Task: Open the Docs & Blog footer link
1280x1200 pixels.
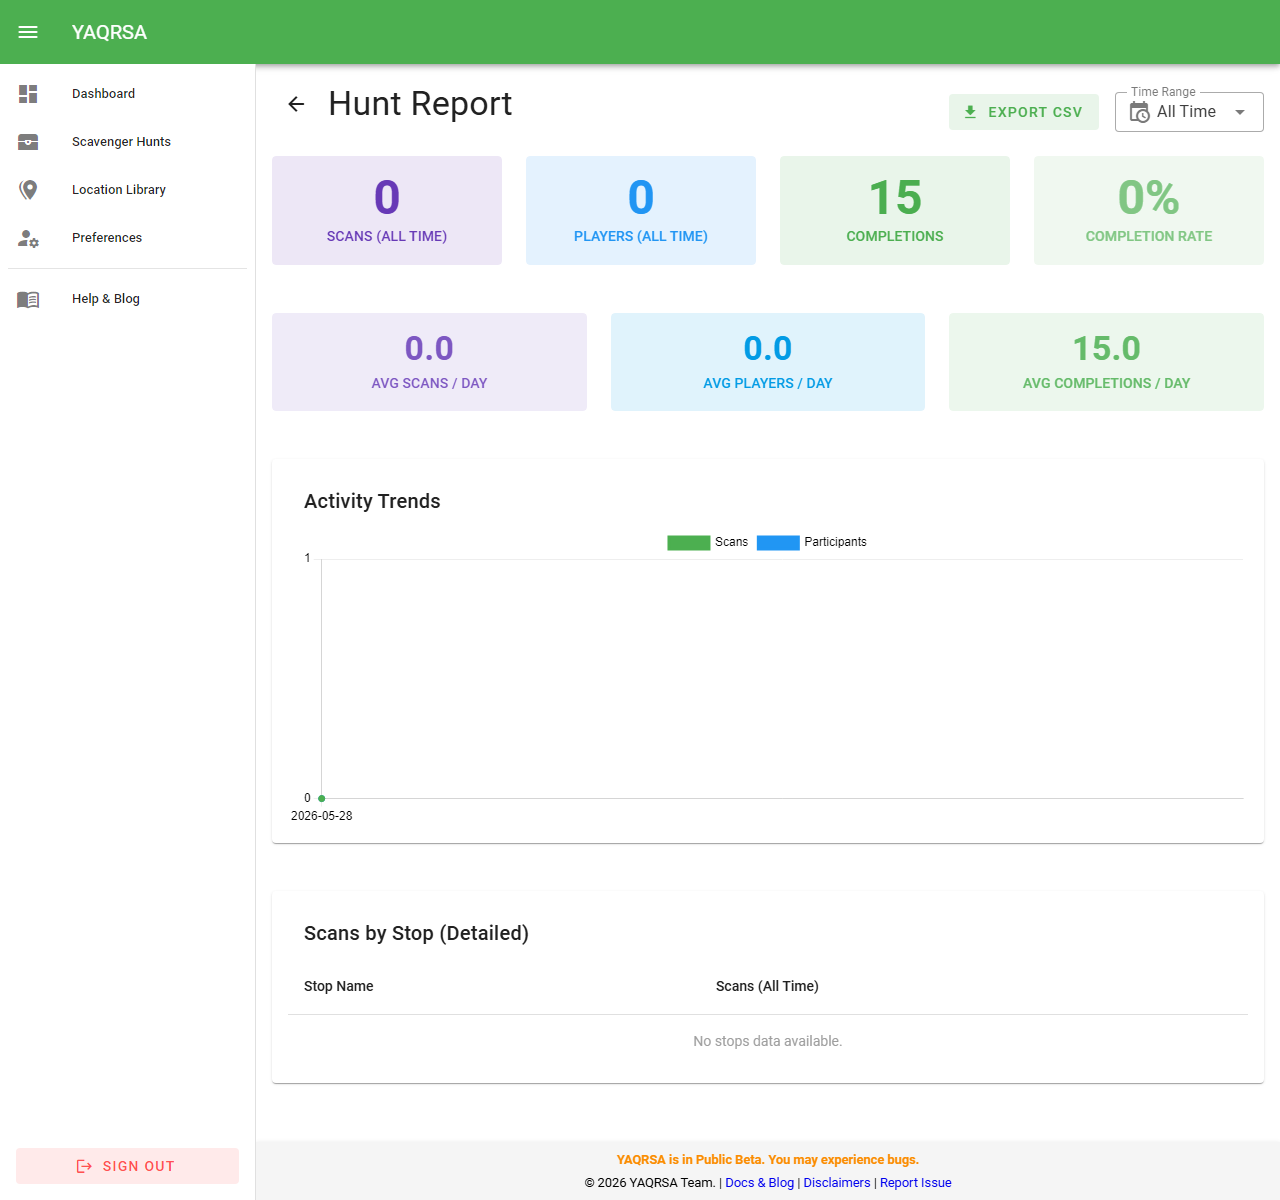Action: (759, 1182)
